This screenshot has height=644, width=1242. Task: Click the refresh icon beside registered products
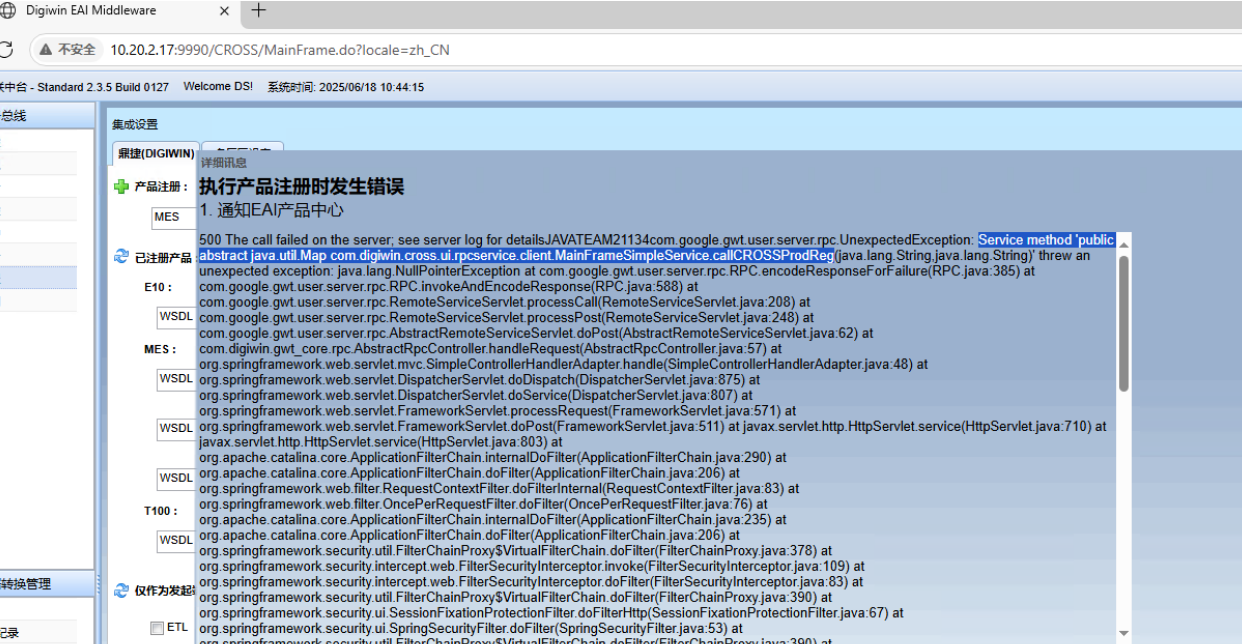(122, 257)
